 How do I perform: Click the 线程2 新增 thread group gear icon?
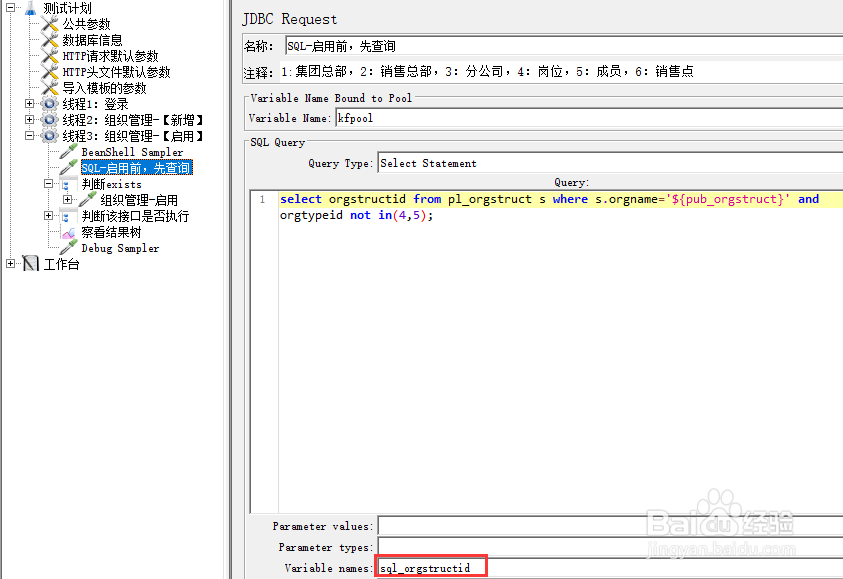49,120
